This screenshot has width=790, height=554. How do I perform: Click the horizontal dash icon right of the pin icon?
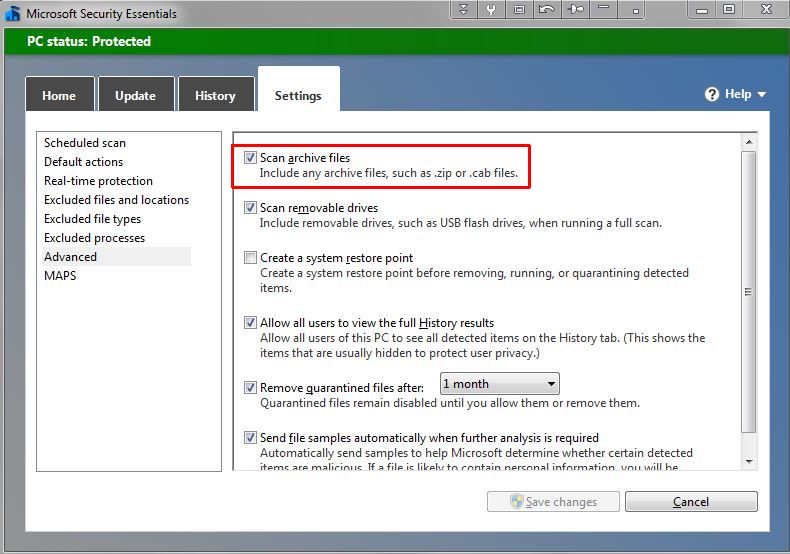tap(604, 7)
